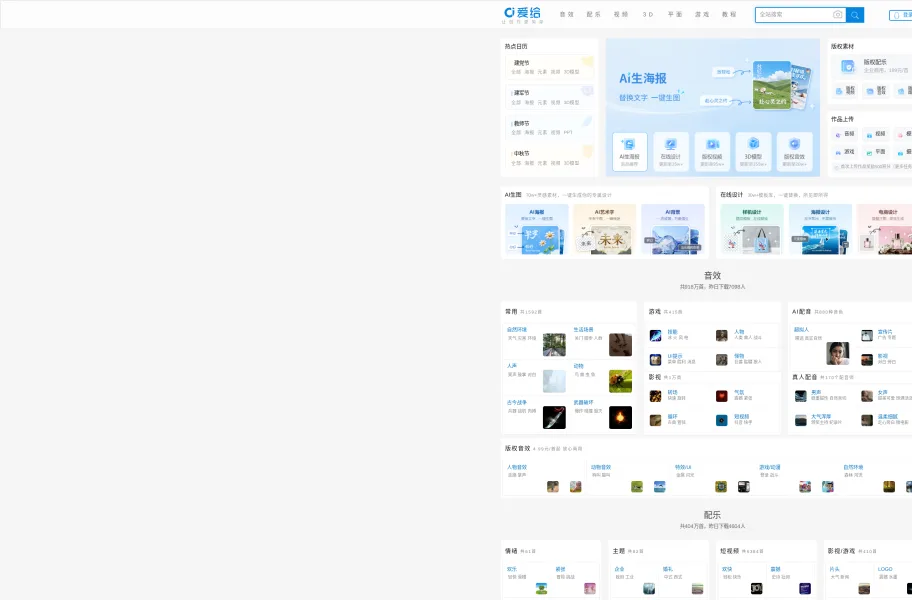Open the 配乐 navigation menu item
The height and width of the screenshot is (600, 912).
point(593,15)
